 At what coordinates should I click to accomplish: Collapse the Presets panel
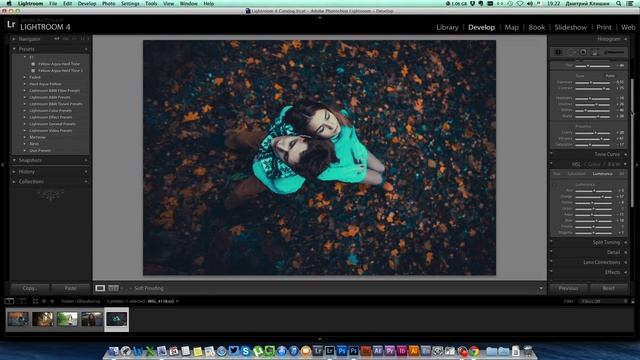click(x=14, y=49)
